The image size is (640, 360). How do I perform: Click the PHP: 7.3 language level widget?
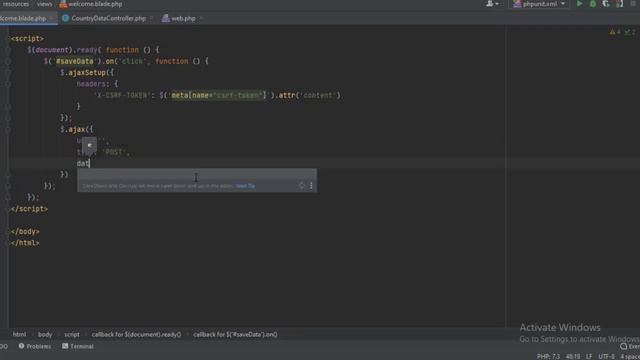pos(548,356)
